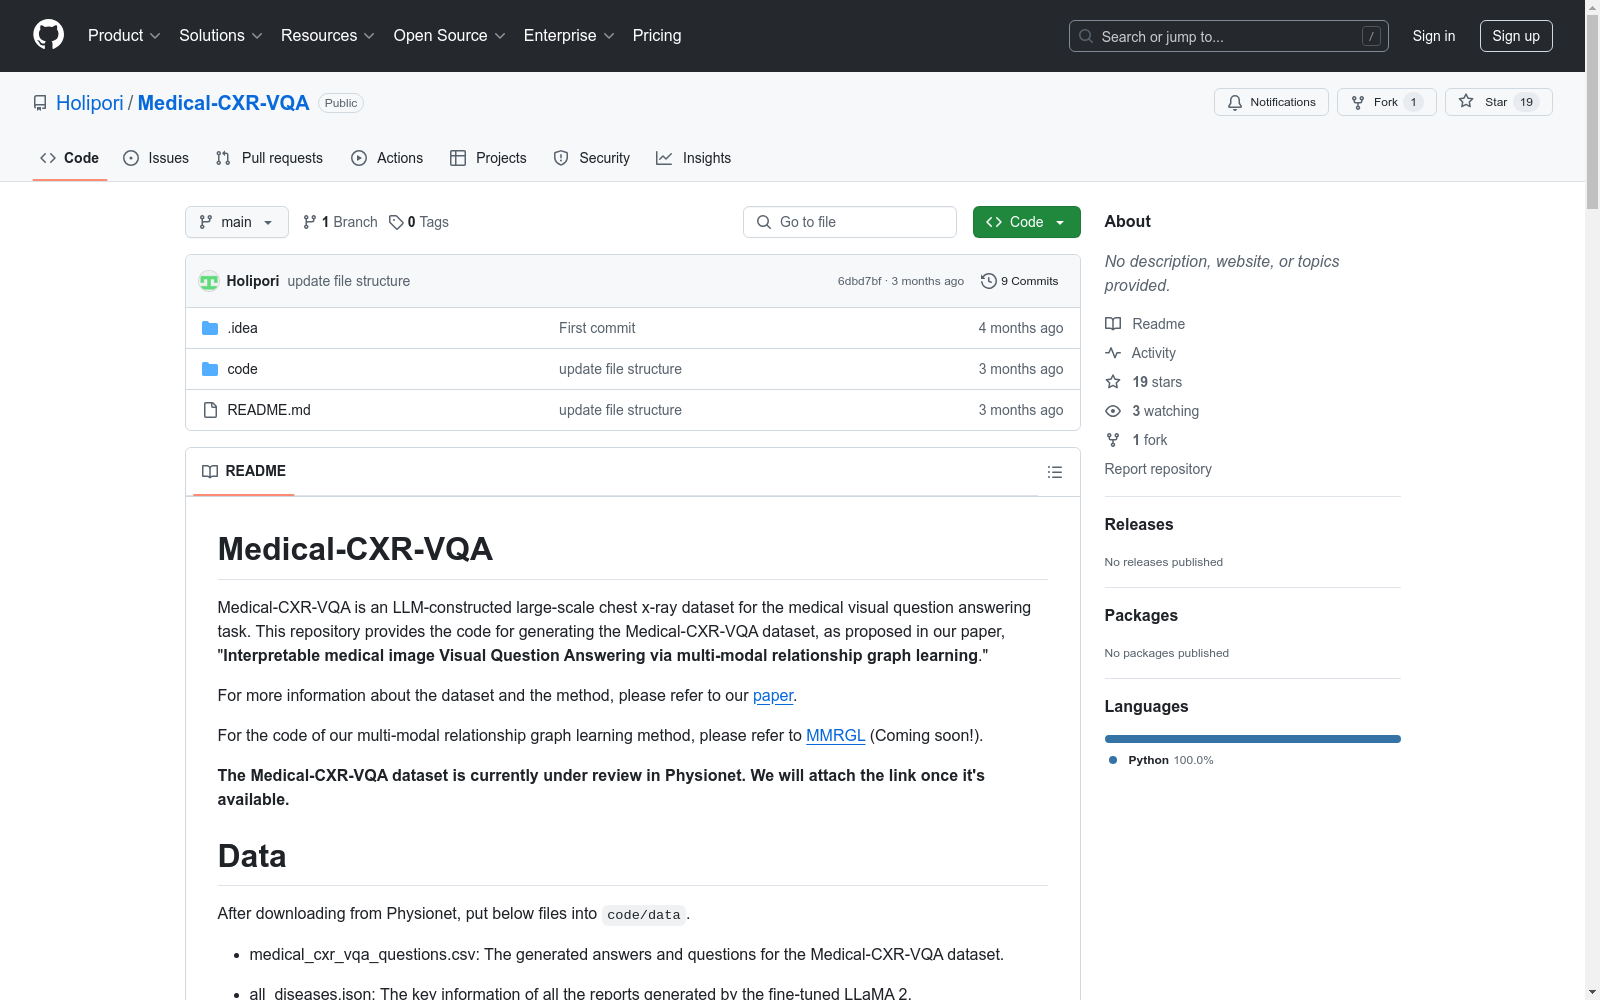This screenshot has width=1600, height=1000.
Task: Open the GitHub homepage logo
Action: click(x=48, y=35)
